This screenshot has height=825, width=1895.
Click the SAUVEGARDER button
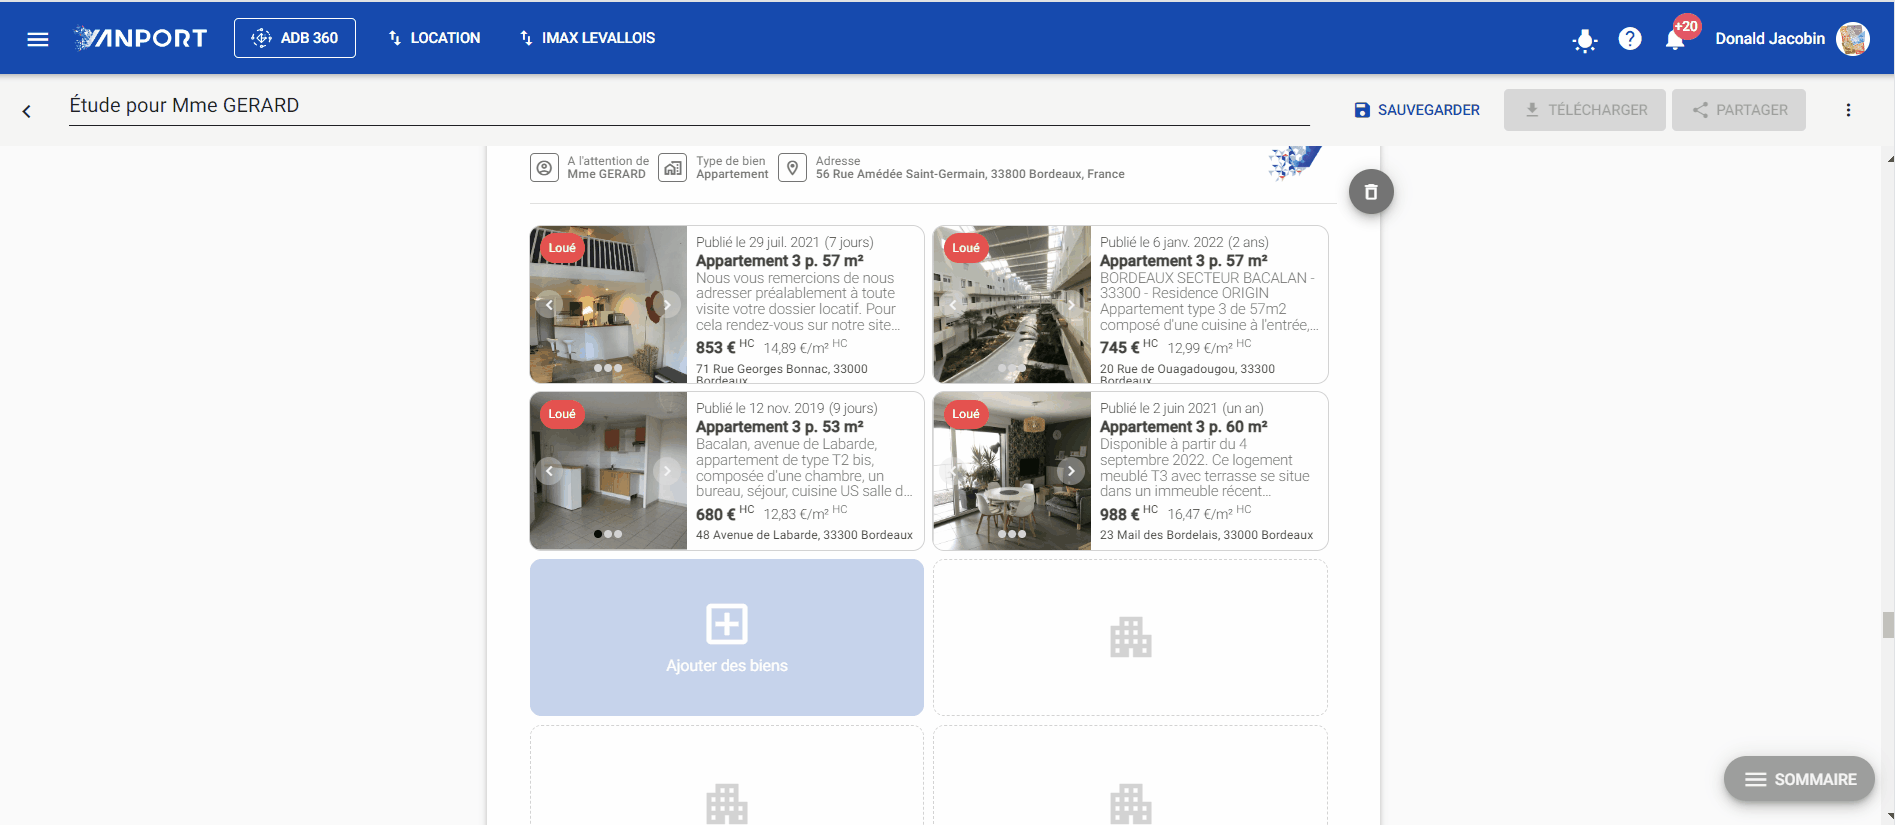[1417, 110]
